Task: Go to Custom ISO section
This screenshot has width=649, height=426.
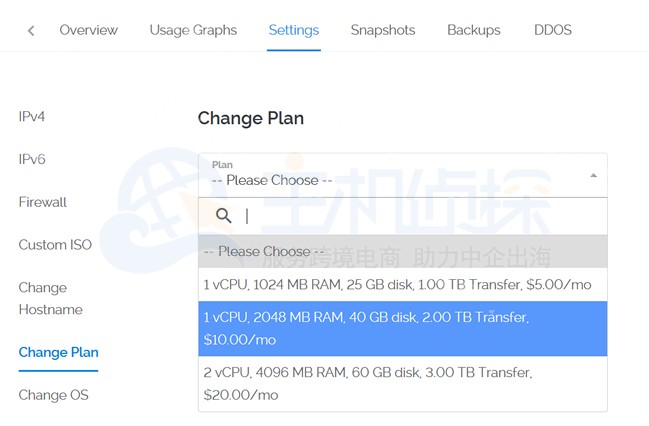Action: click(x=55, y=245)
